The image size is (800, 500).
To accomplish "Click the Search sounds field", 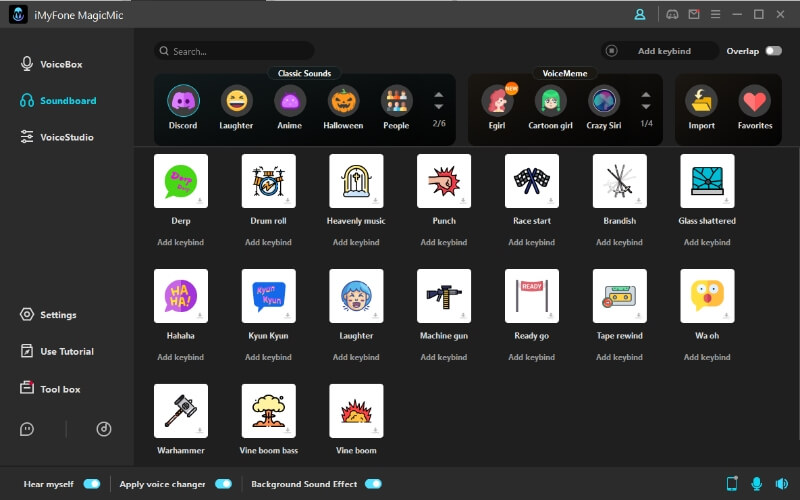I will pos(234,51).
